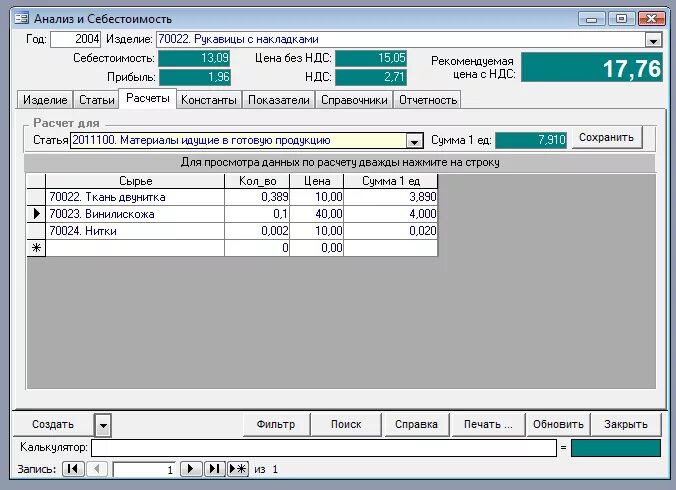This screenshot has height=490, width=676.
Task: Select the row marker of Винилискожа row
Action: pos(36,214)
